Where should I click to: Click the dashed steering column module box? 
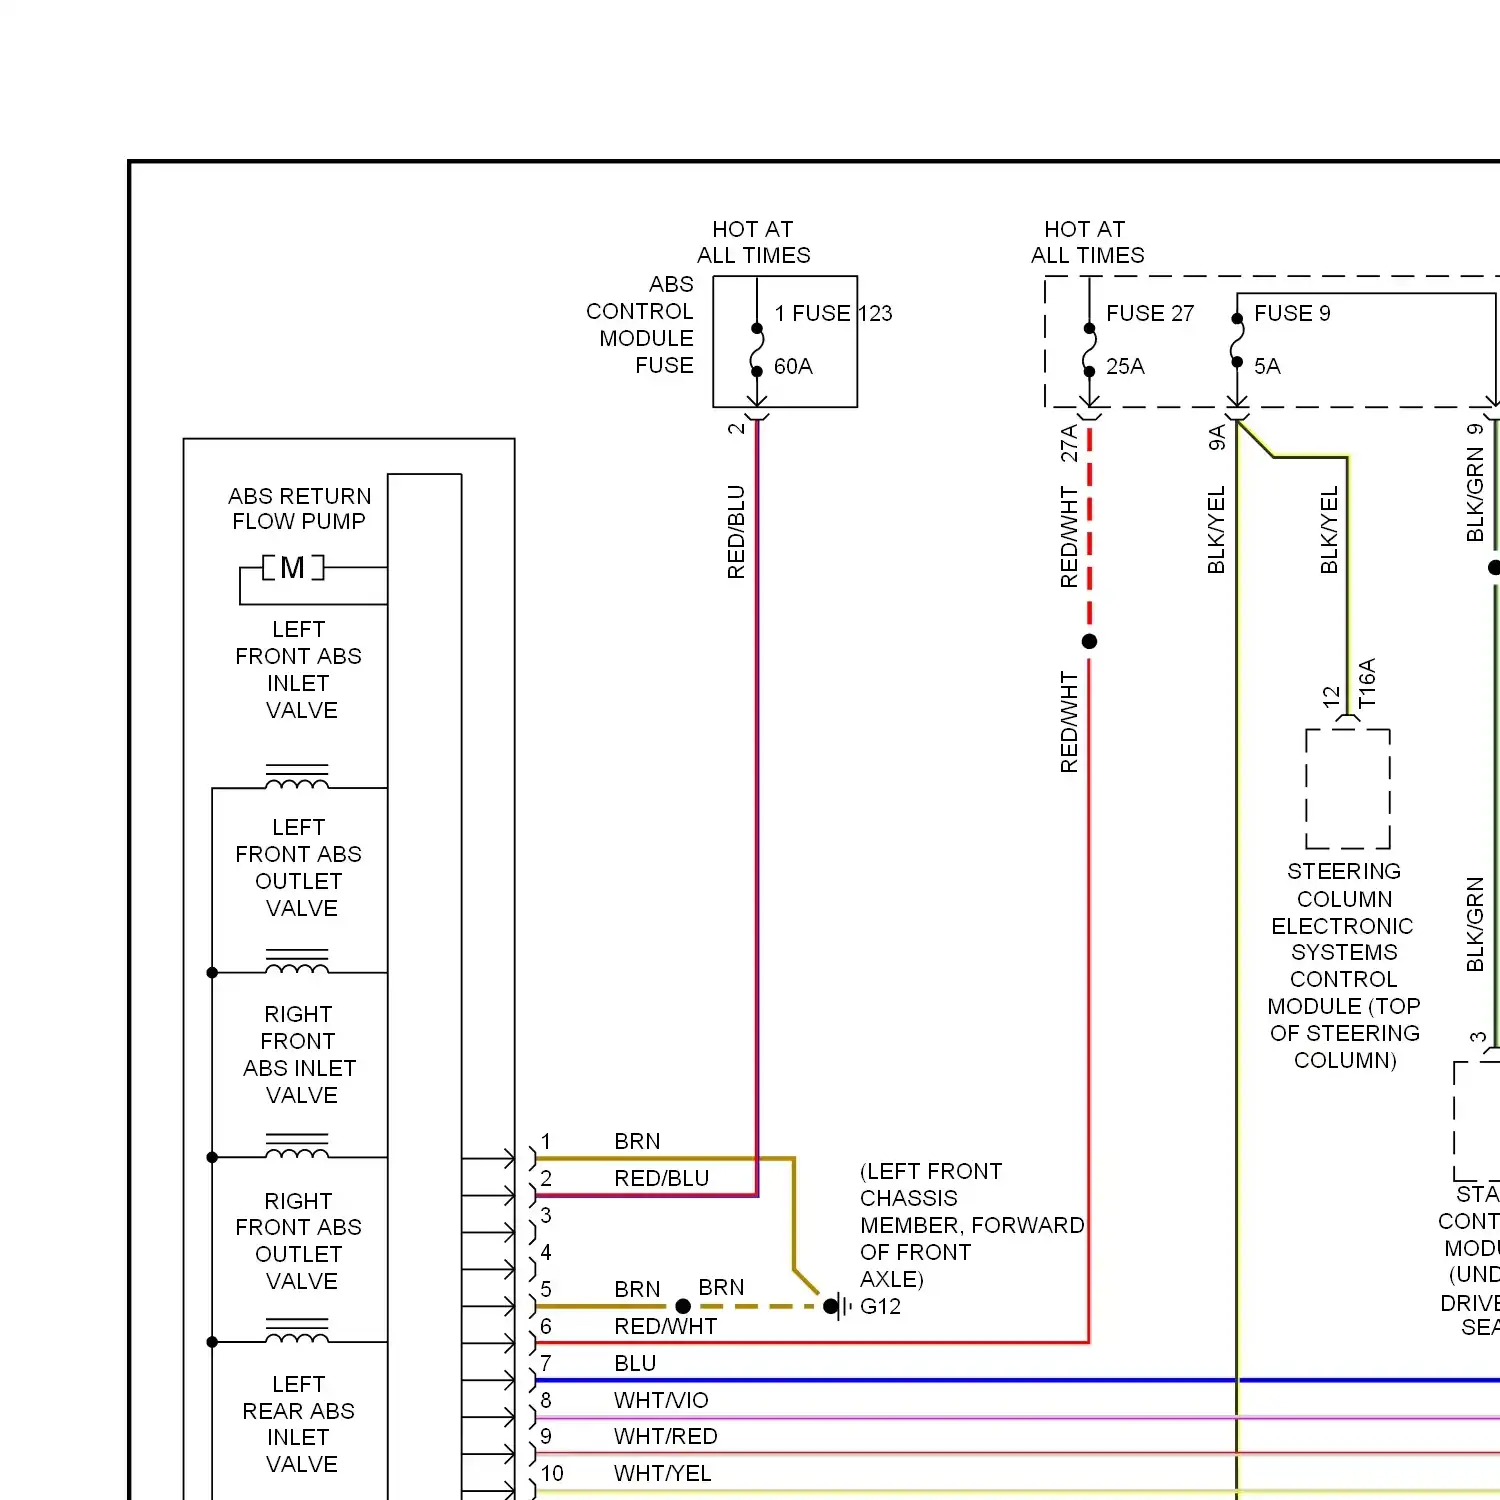coord(1348,789)
